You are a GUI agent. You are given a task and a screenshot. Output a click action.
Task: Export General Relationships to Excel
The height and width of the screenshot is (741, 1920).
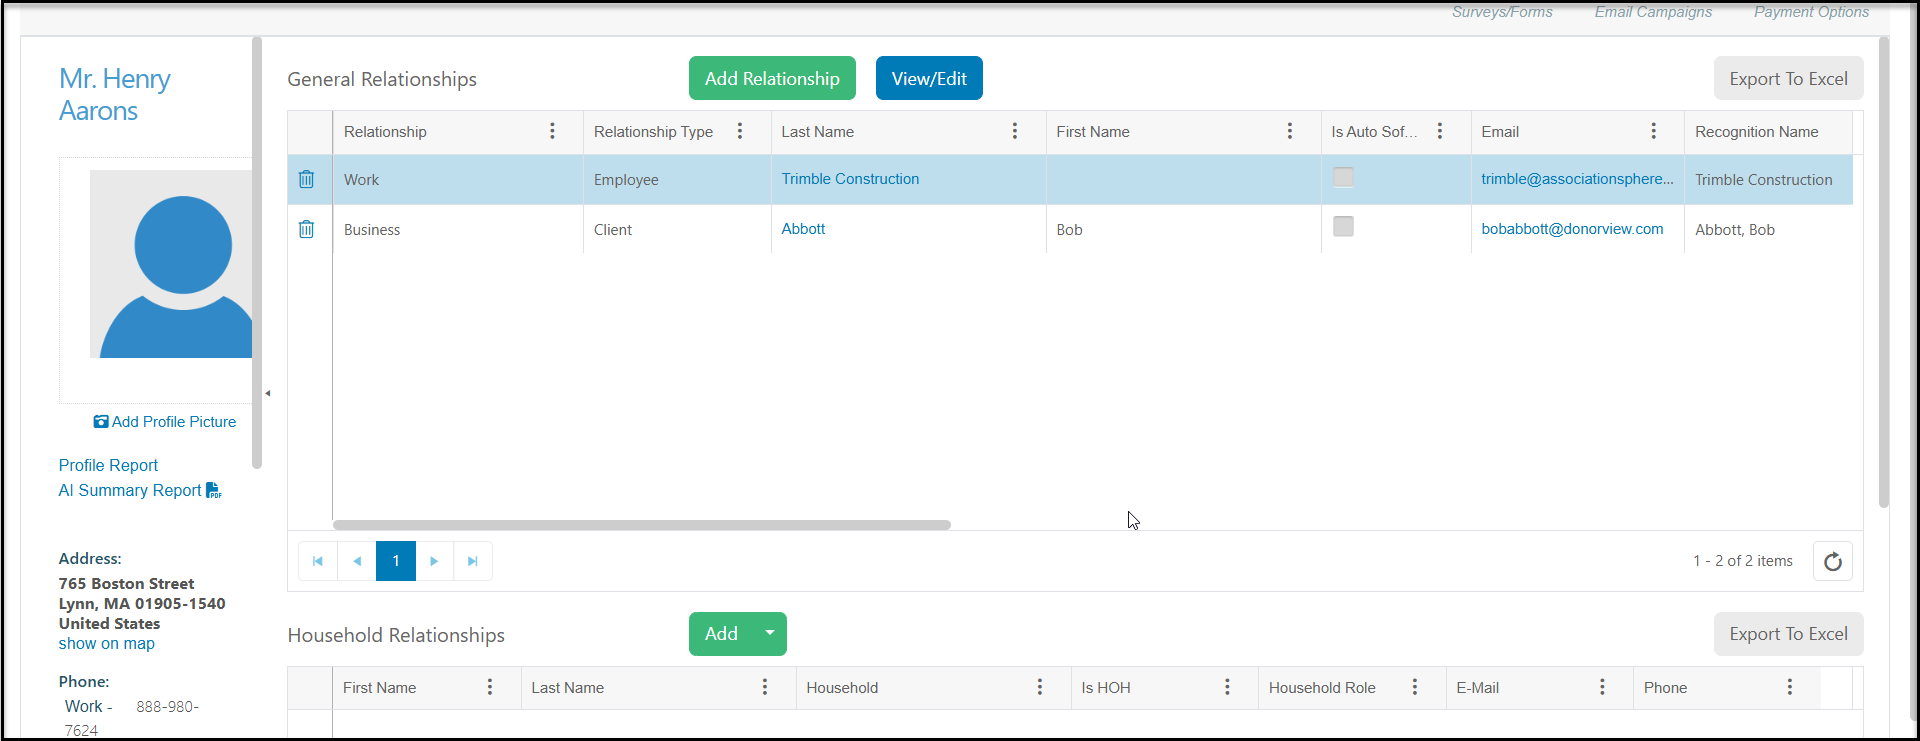[x=1788, y=78]
